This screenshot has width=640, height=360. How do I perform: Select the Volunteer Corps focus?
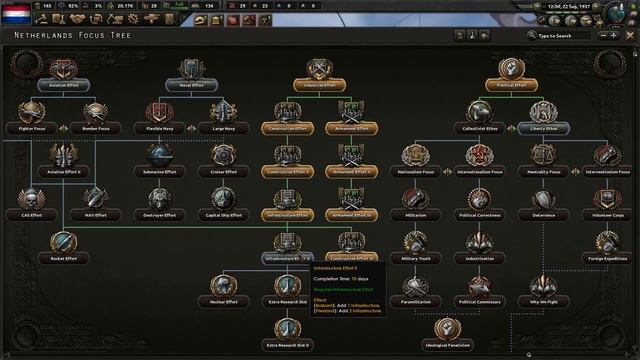608,205
